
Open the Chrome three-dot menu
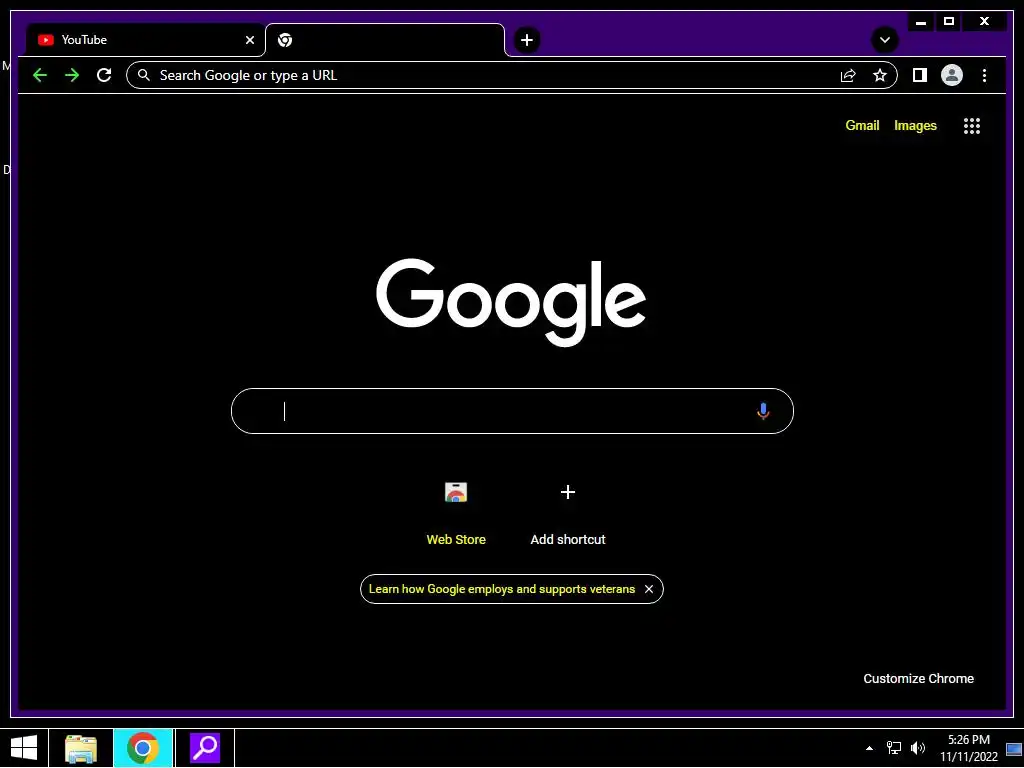[984, 75]
